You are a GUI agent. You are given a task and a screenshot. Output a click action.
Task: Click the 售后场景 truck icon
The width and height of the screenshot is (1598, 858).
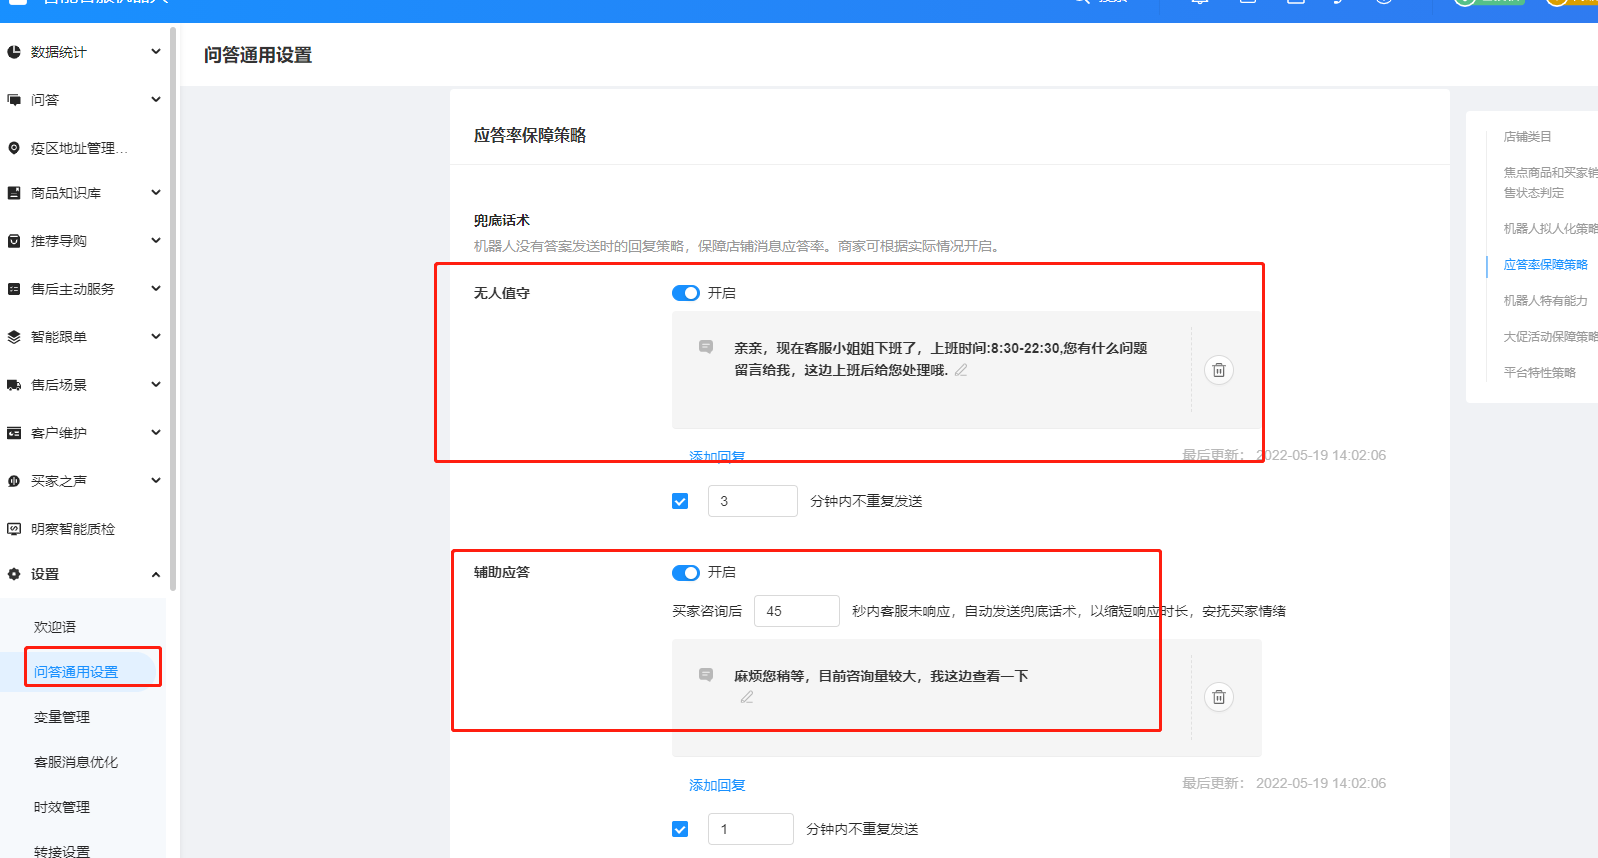pyautogui.click(x=14, y=385)
